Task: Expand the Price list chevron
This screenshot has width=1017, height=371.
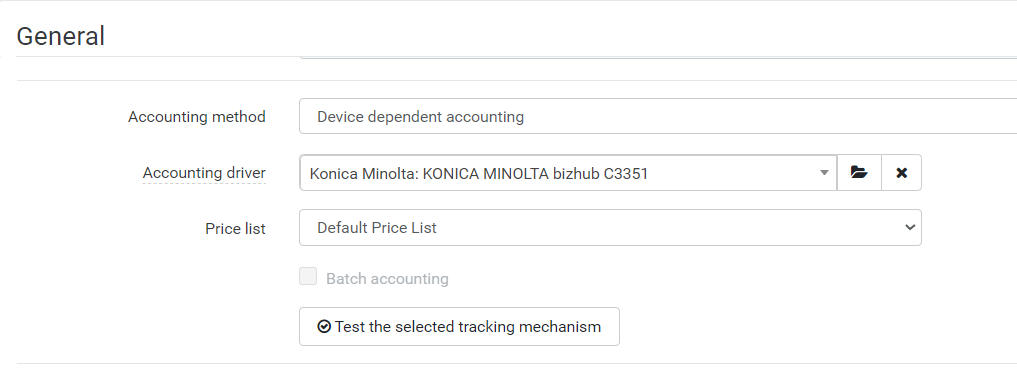Action: (x=910, y=228)
